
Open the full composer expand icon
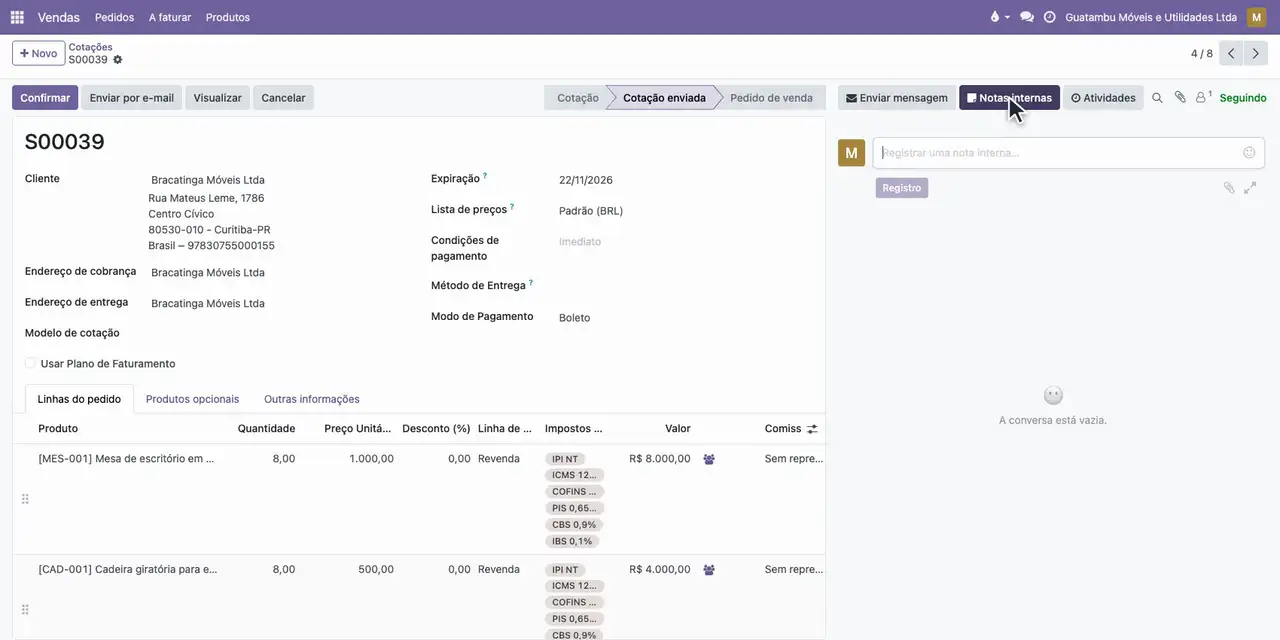[x=1250, y=188]
